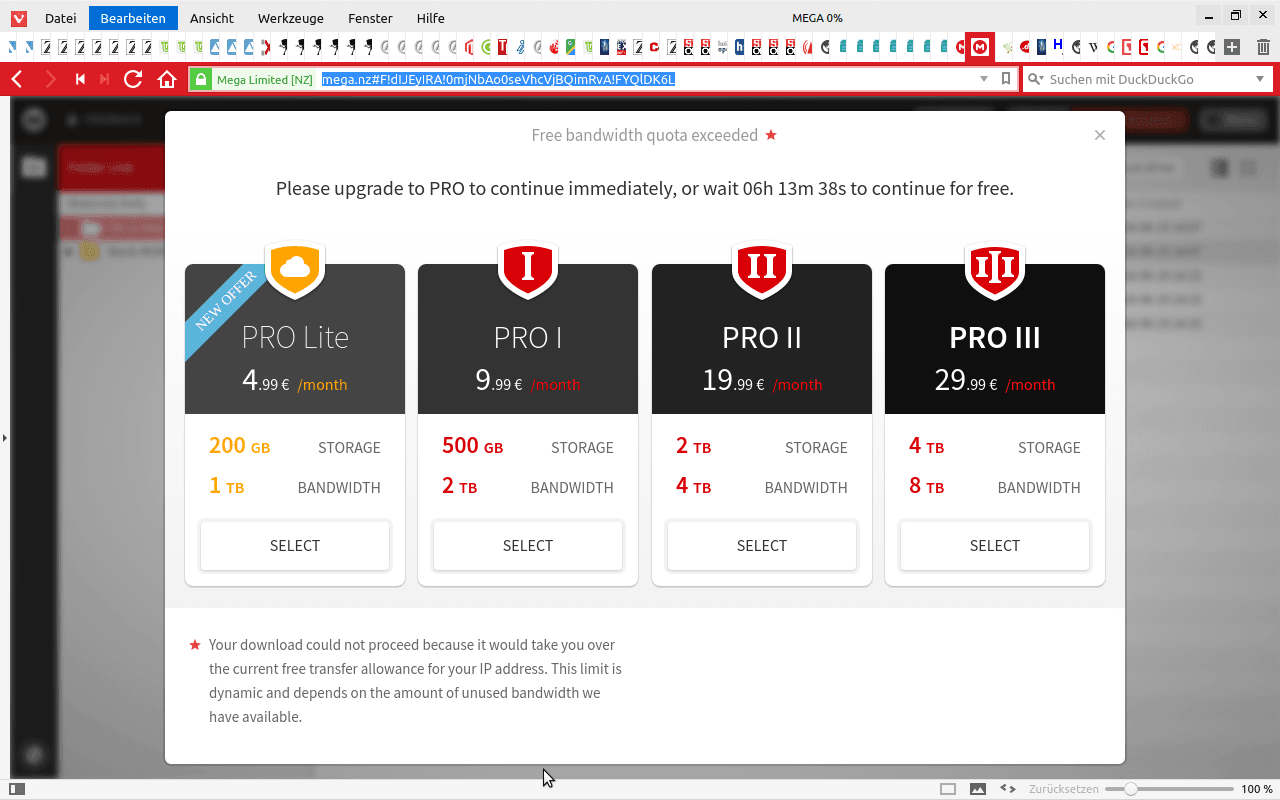Image resolution: width=1280 pixels, height=800 pixels.
Task: Click the '200 GB' storage value
Action: (x=240, y=446)
